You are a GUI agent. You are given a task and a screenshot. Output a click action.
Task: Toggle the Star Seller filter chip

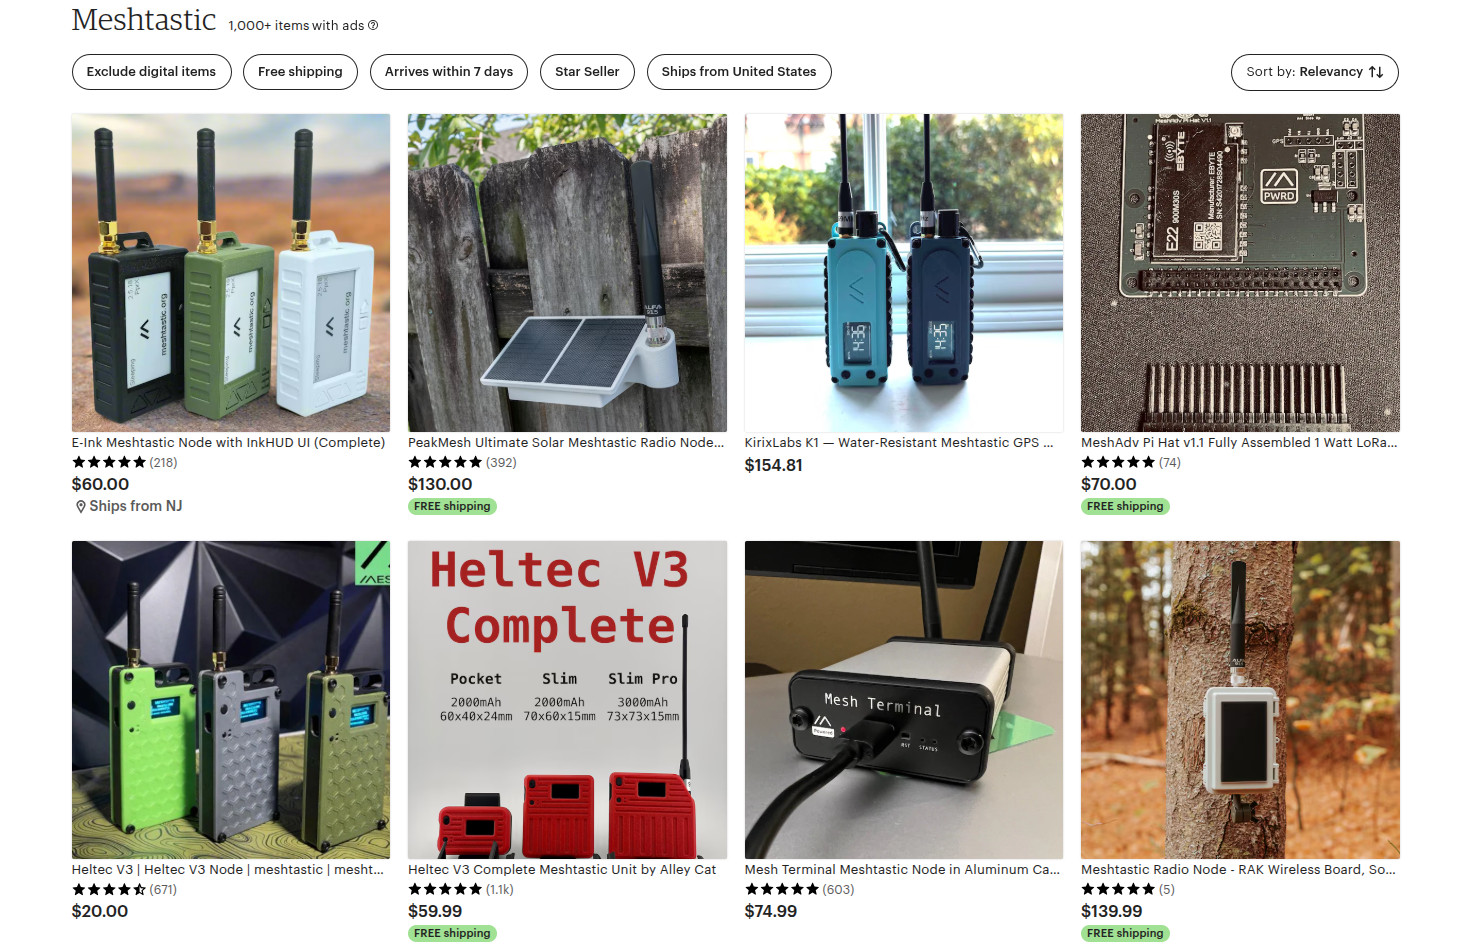587,72
